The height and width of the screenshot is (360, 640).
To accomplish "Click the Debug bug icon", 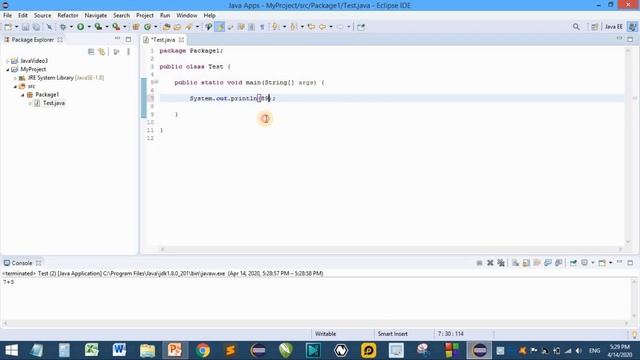I will click(63, 27).
